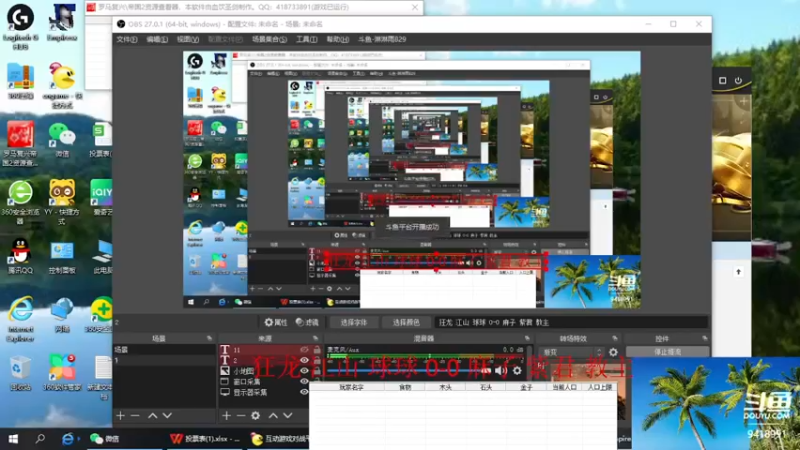800x450 pixels.
Task: Click the square window icon in right side window
Action: point(722,81)
